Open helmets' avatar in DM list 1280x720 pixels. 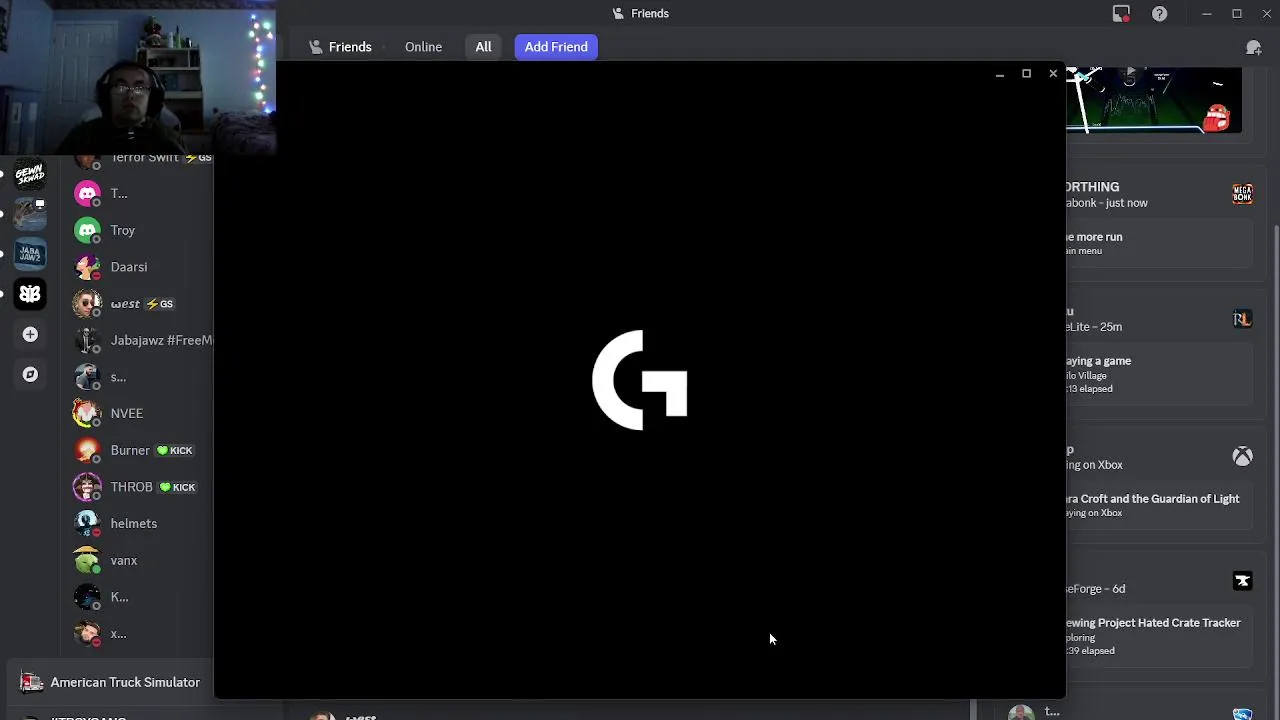88,523
